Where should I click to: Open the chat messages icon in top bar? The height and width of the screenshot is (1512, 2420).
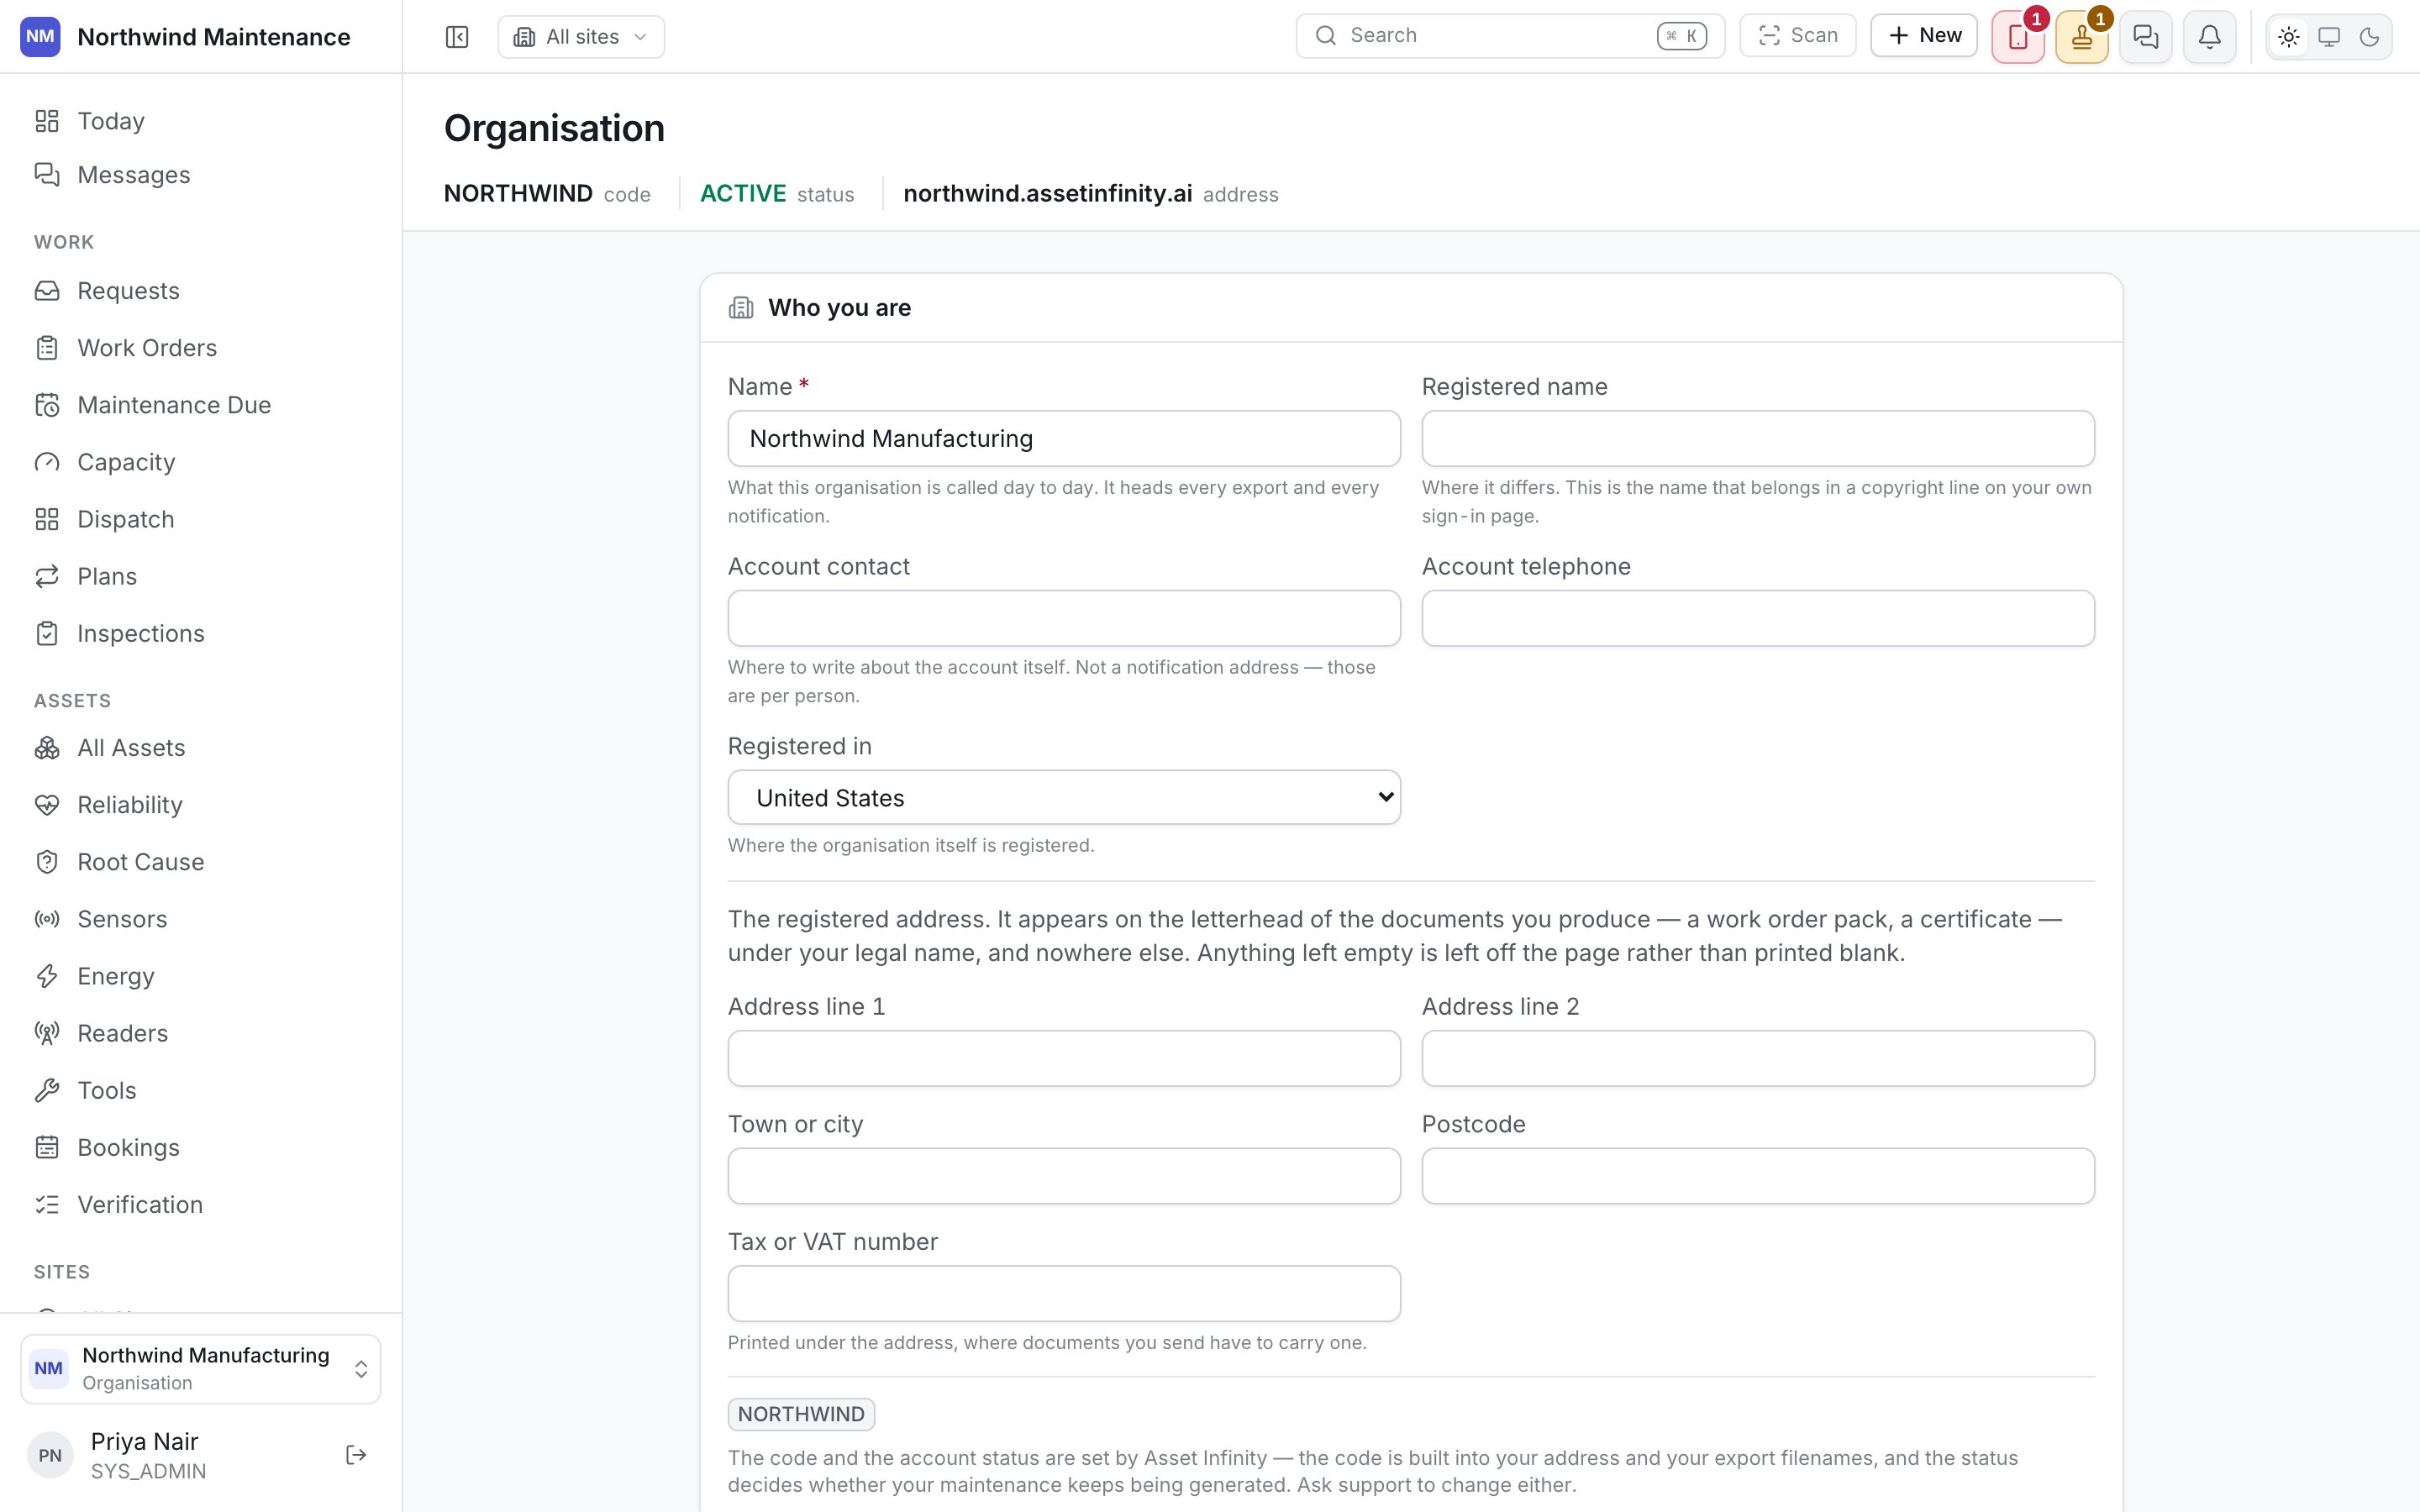pos(2146,37)
